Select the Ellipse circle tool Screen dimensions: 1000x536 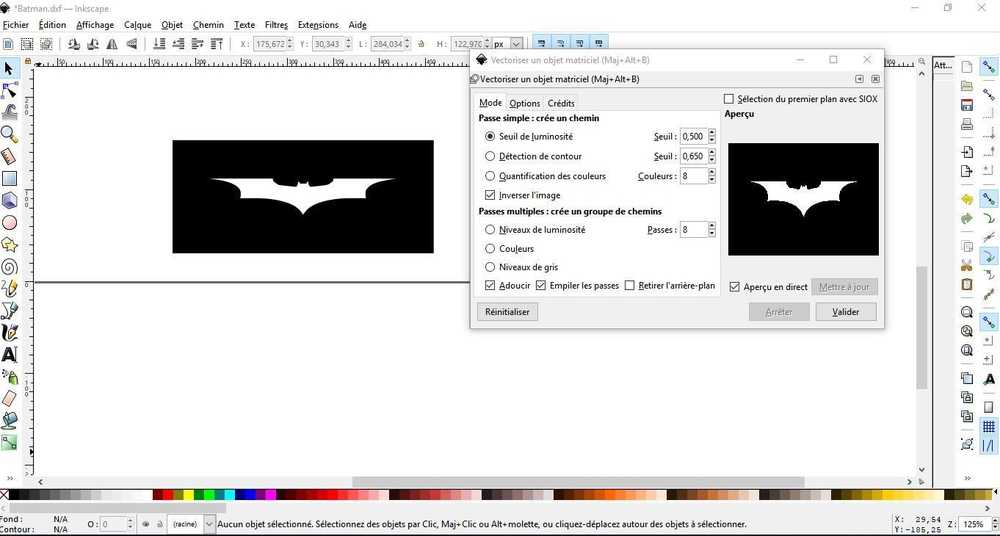[9, 223]
